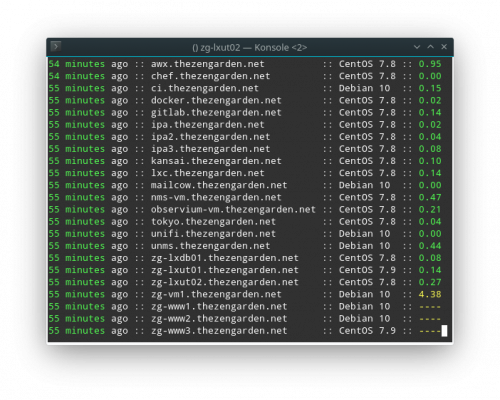Select hostname ci.thezengarden.net
The image size is (500, 400).
(205, 88)
